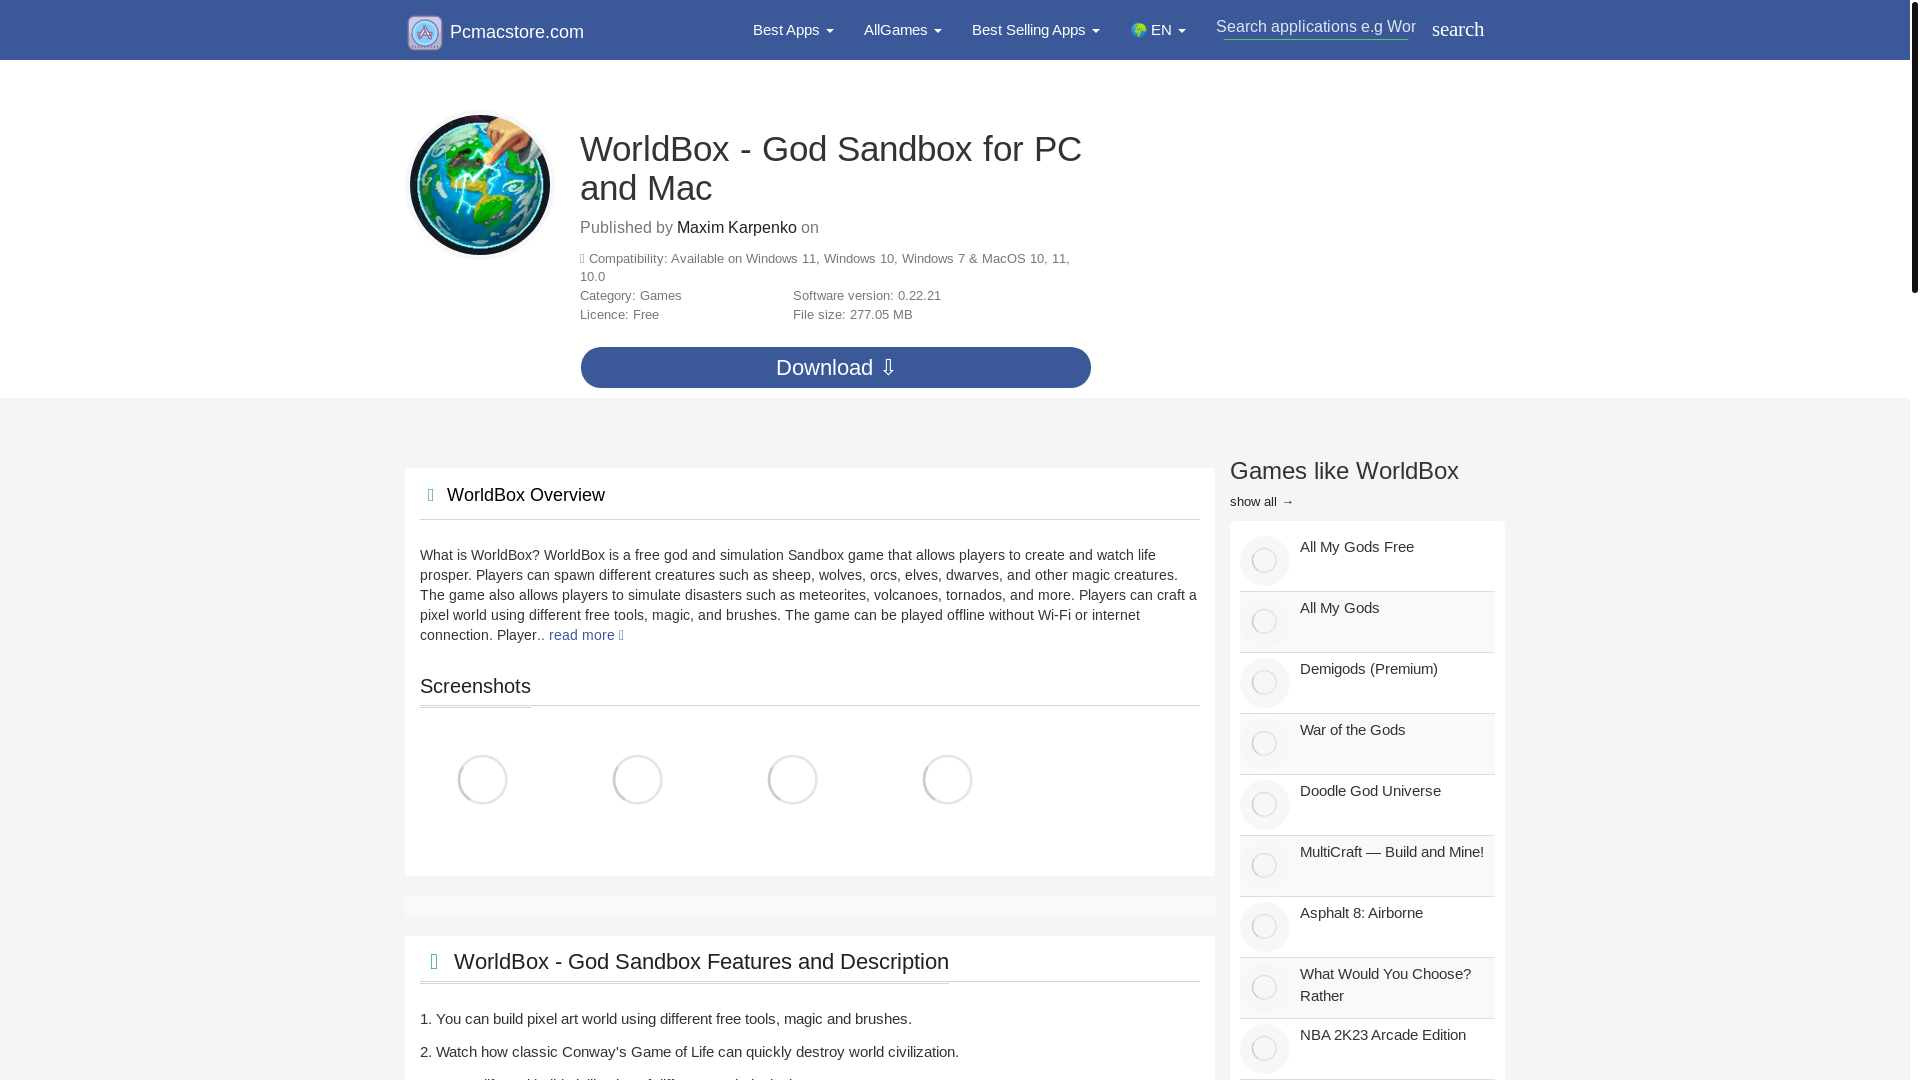Click the Download button
Viewport: 1920px width, 1080px height.
point(835,367)
